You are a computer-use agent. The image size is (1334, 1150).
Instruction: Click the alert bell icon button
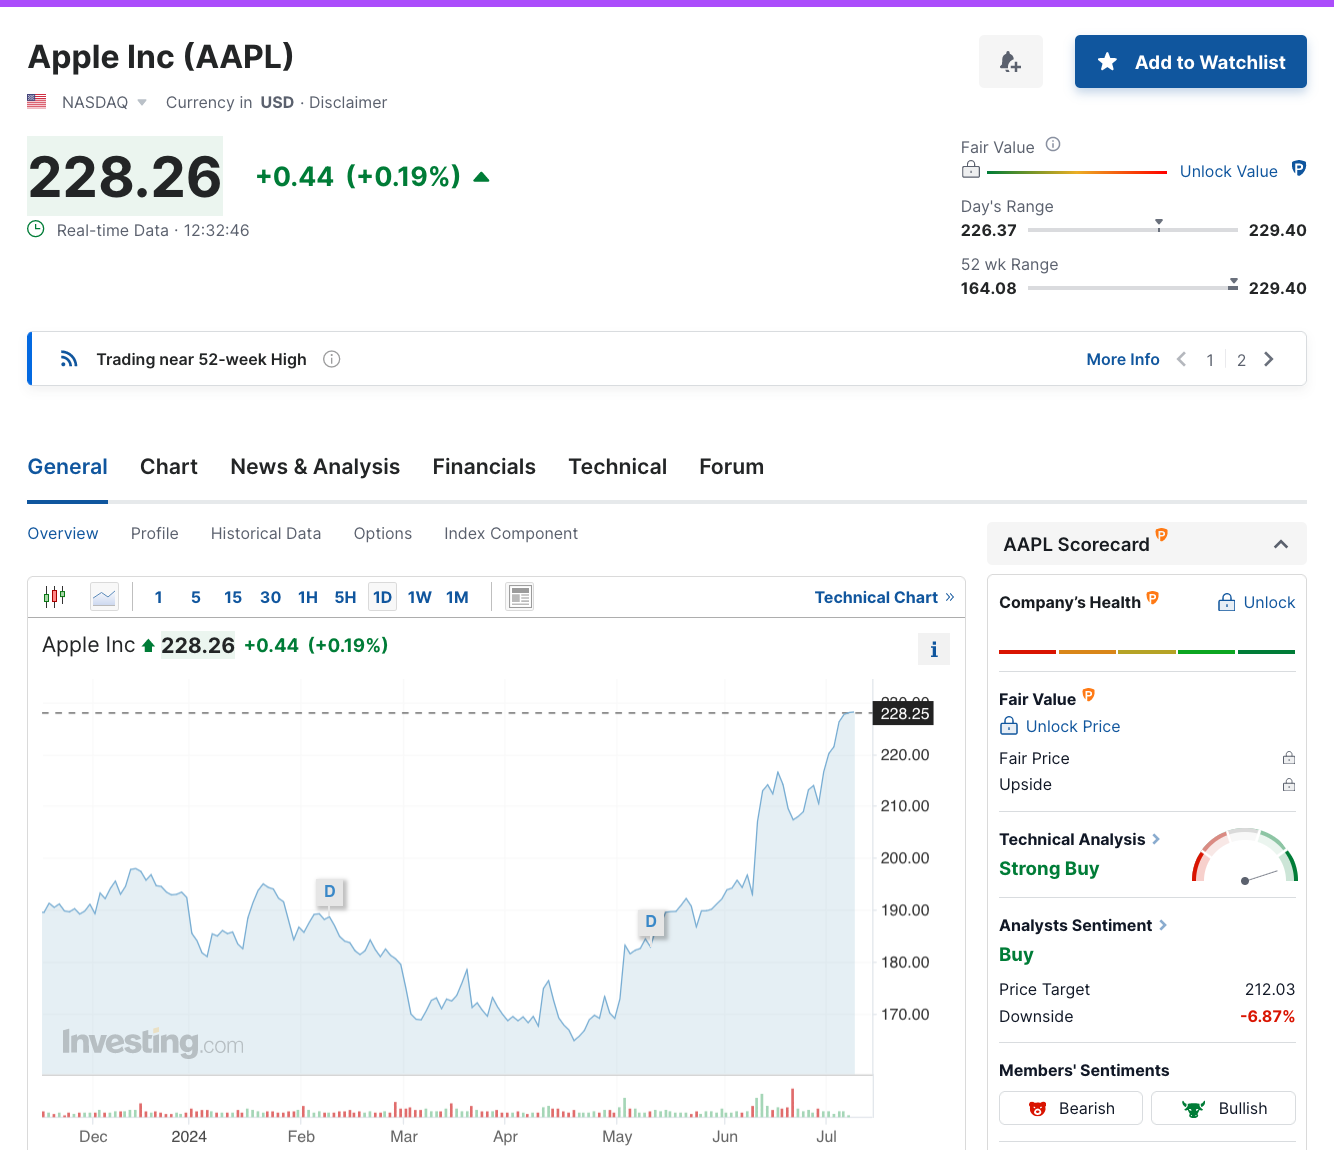coord(1010,62)
